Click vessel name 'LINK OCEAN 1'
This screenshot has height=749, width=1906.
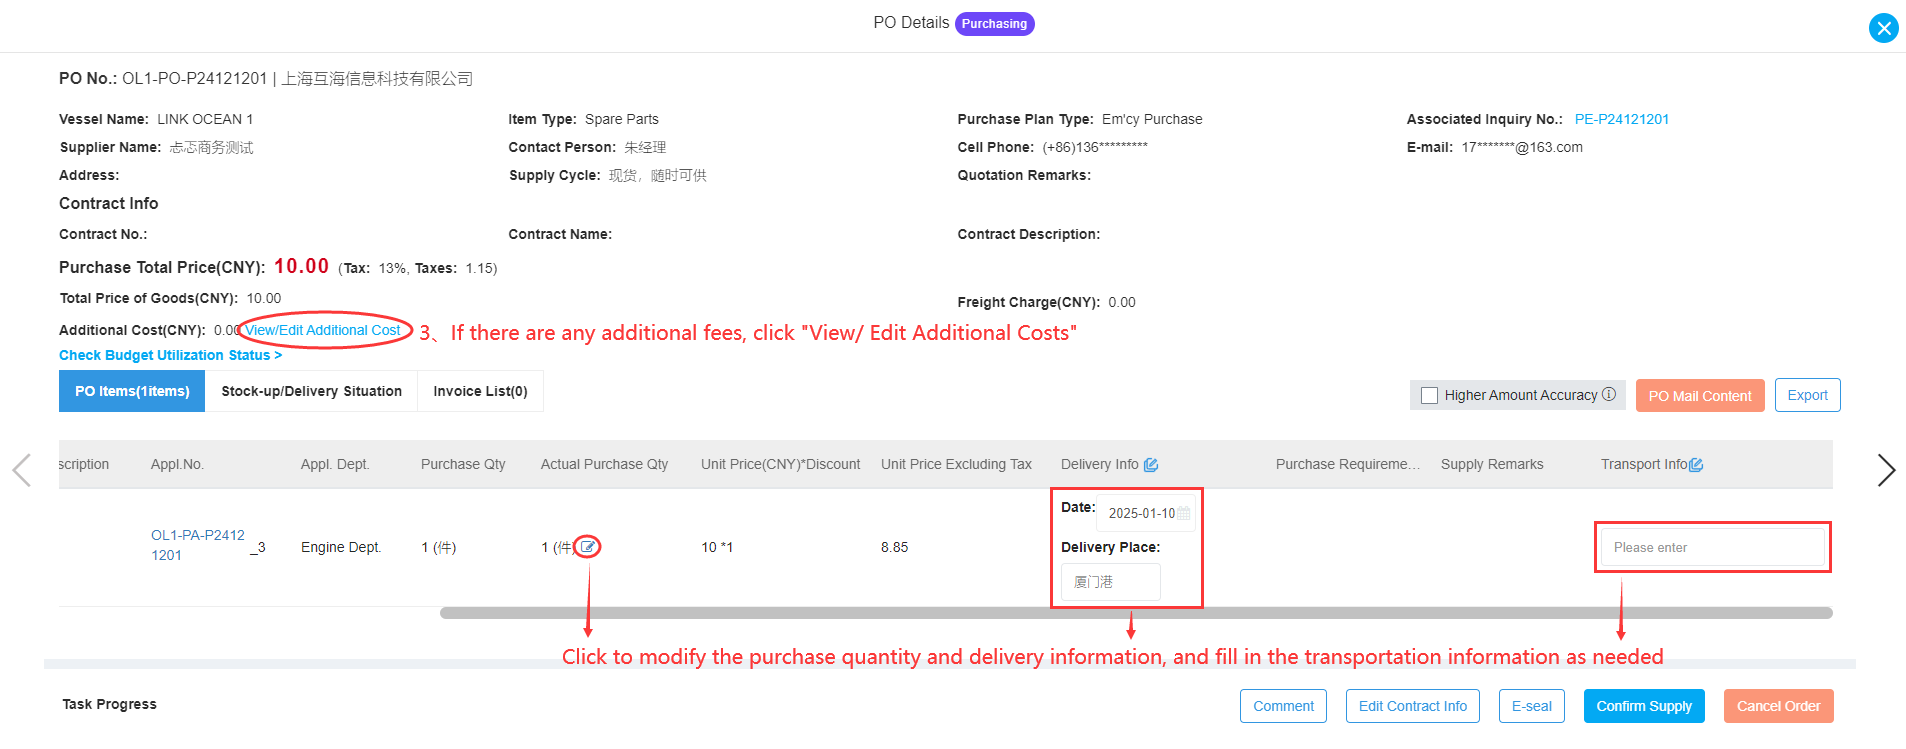point(205,119)
